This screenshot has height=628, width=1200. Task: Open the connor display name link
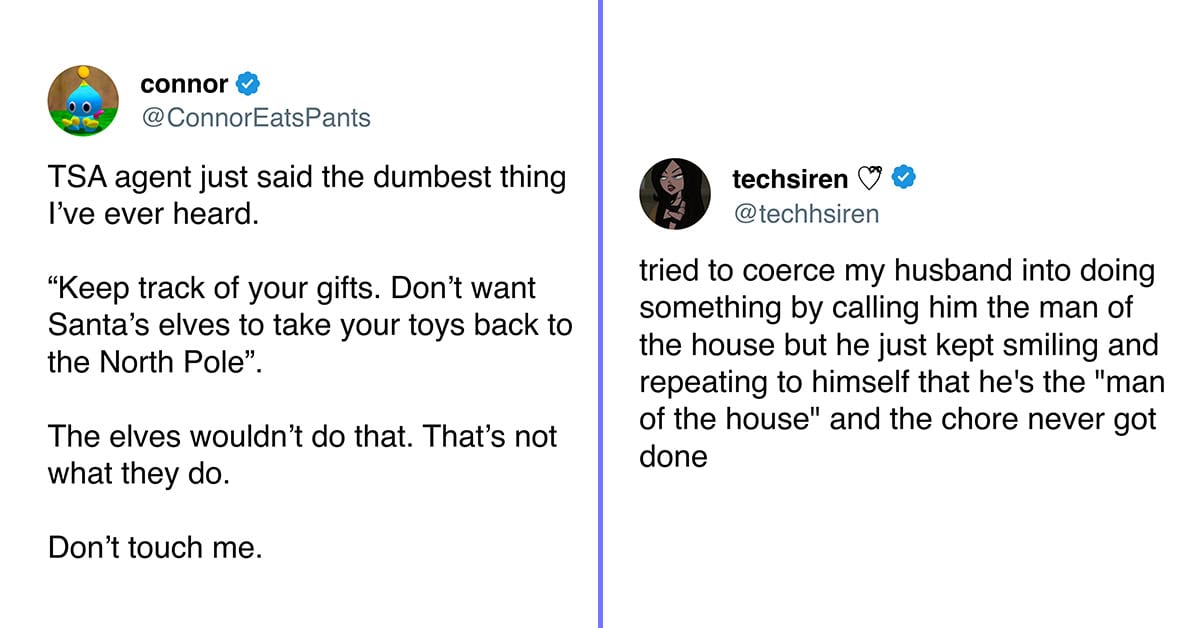click(x=184, y=85)
